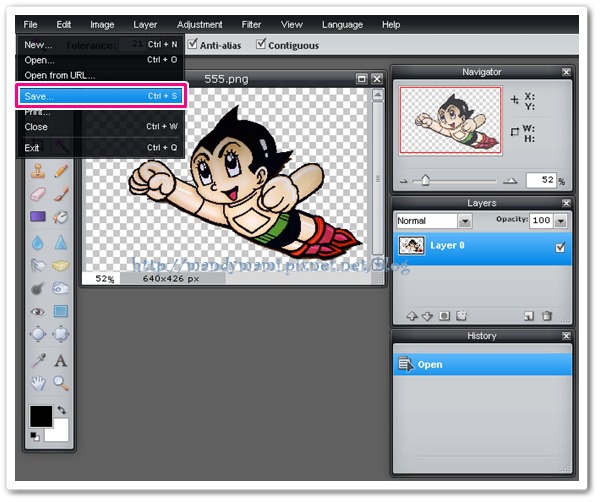Choose Exit from File menu
The width and height of the screenshot is (600, 502).
101,148
